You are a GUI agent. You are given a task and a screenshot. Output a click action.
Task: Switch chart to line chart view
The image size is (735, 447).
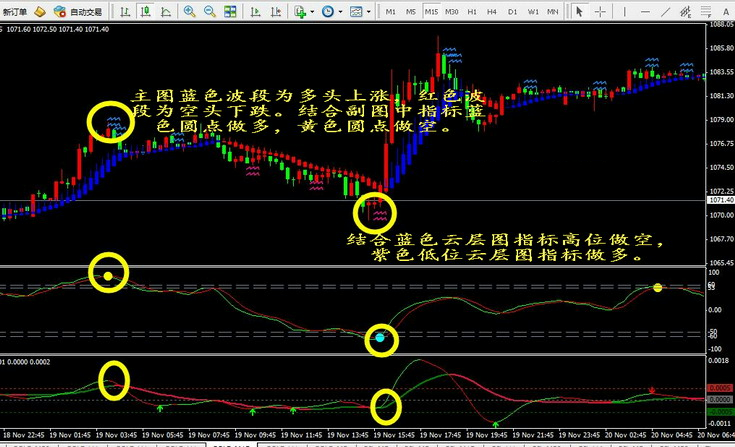tap(165, 11)
